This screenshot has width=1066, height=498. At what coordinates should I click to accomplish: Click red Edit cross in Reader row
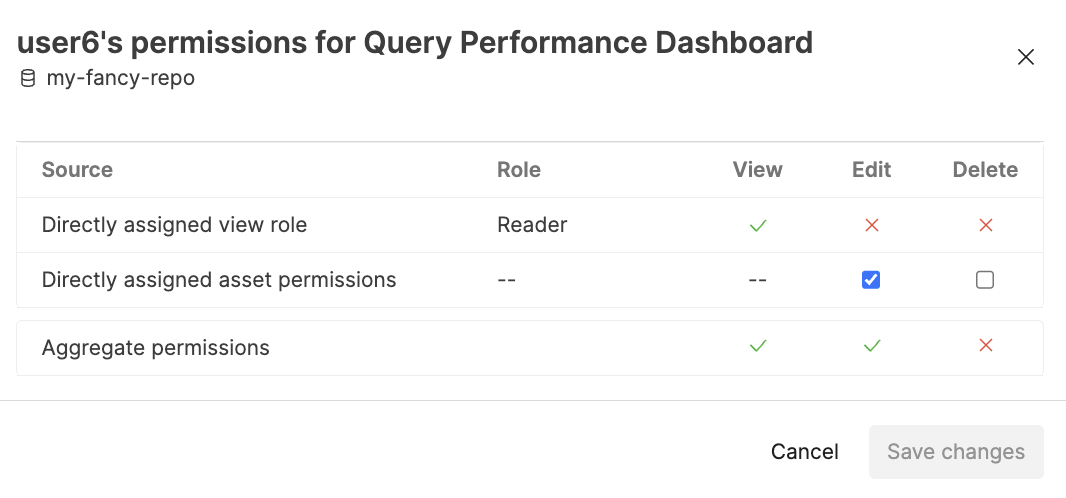pos(871,225)
